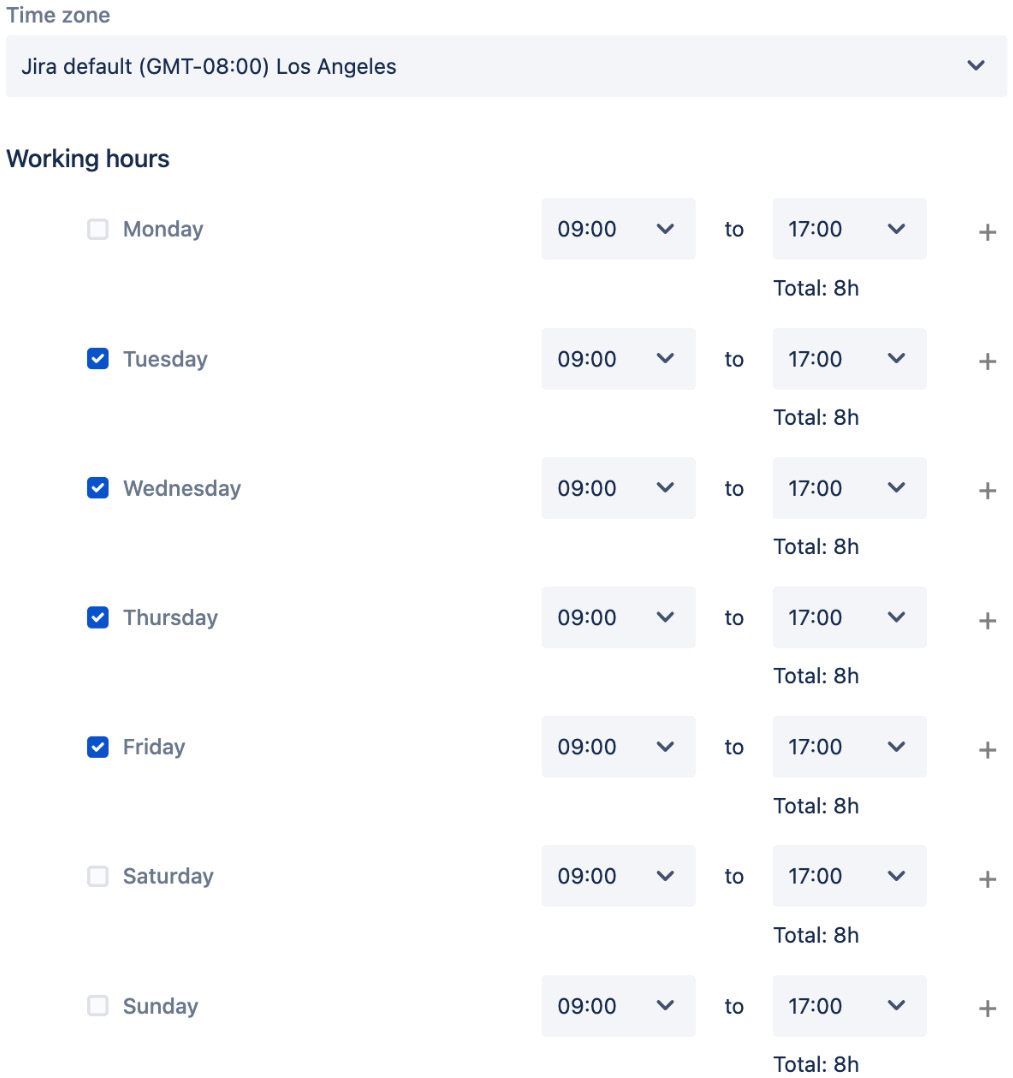This screenshot has height=1078, width=1013.
Task: Disable Thursday as a working day
Action: pyautogui.click(x=97, y=617)
